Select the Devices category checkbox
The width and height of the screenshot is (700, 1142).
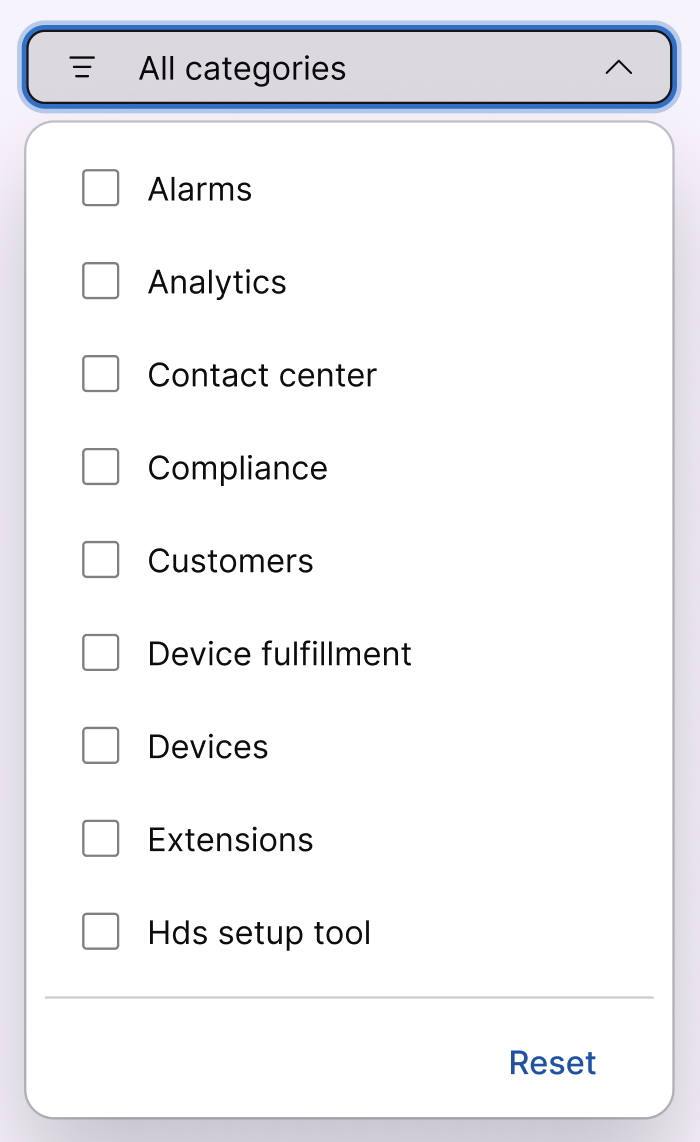click(x=100, y=745)
